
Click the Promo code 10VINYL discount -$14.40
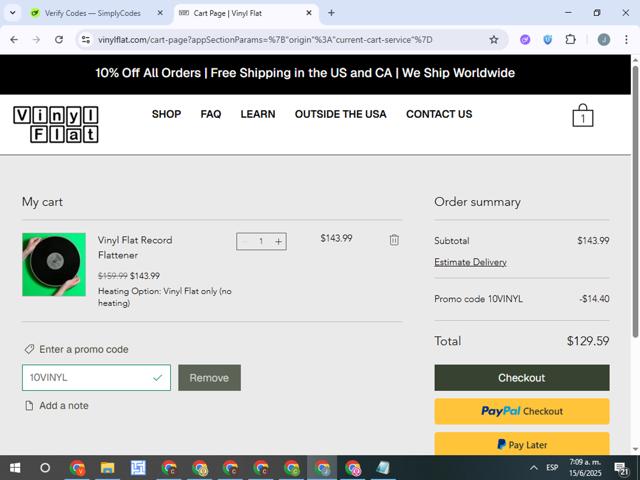click(594, 299)
